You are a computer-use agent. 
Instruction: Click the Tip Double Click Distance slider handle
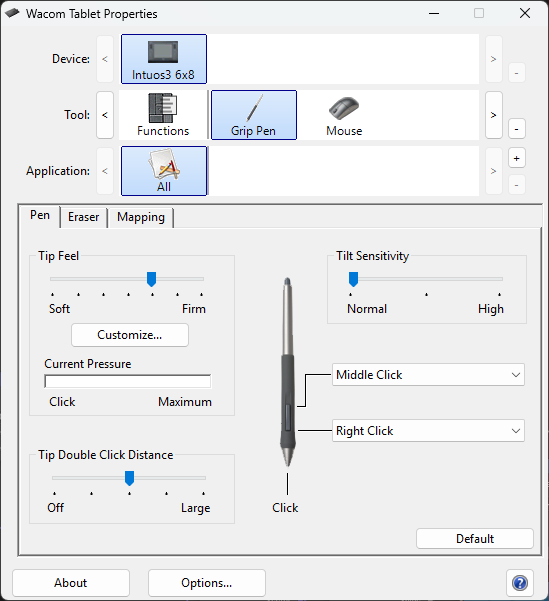130,478
